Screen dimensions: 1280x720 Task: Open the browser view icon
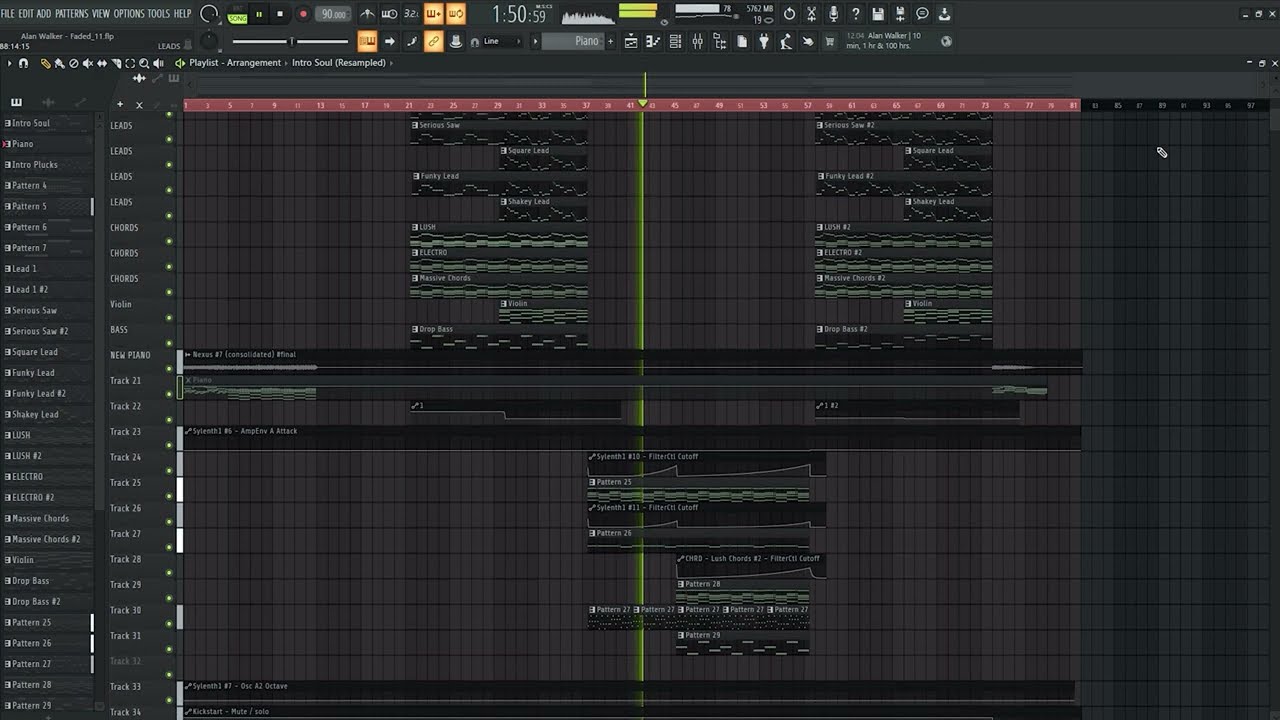point(719,41)
